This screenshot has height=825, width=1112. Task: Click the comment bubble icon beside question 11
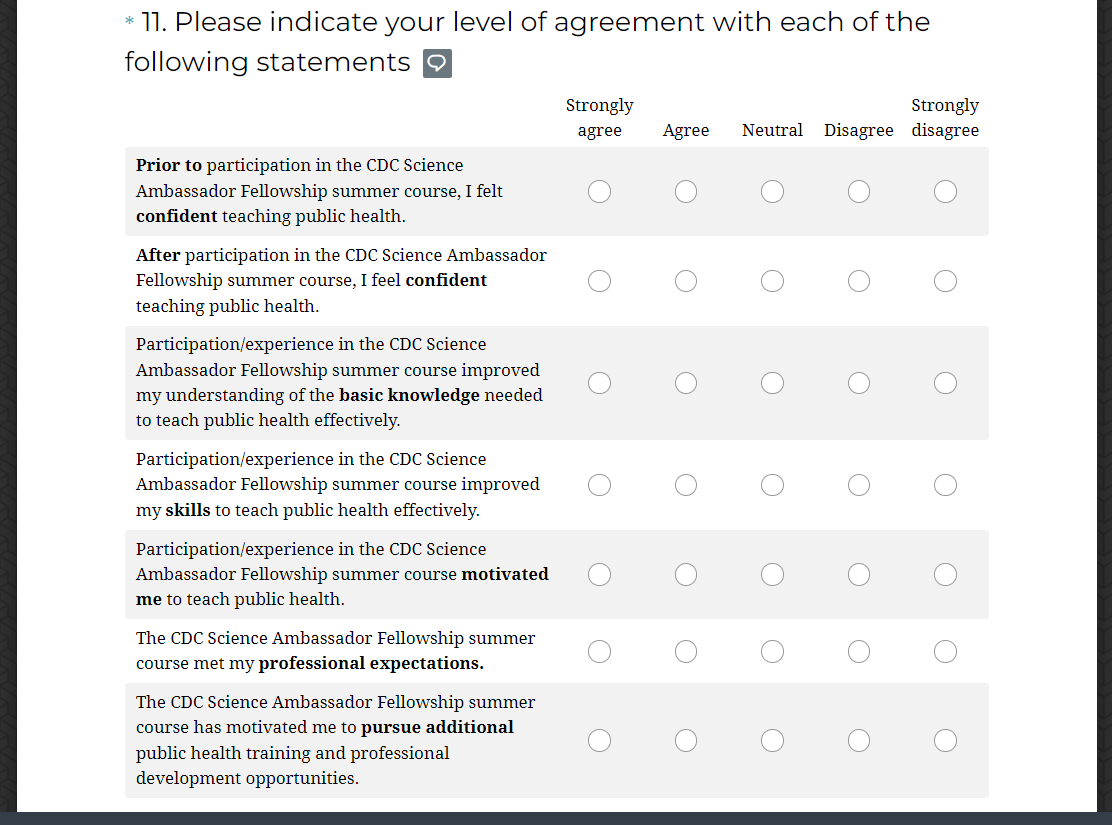coord(438,64)
